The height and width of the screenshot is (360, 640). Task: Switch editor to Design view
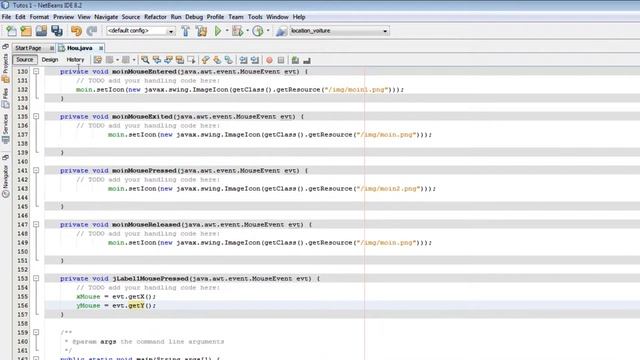tap(50, 60)
